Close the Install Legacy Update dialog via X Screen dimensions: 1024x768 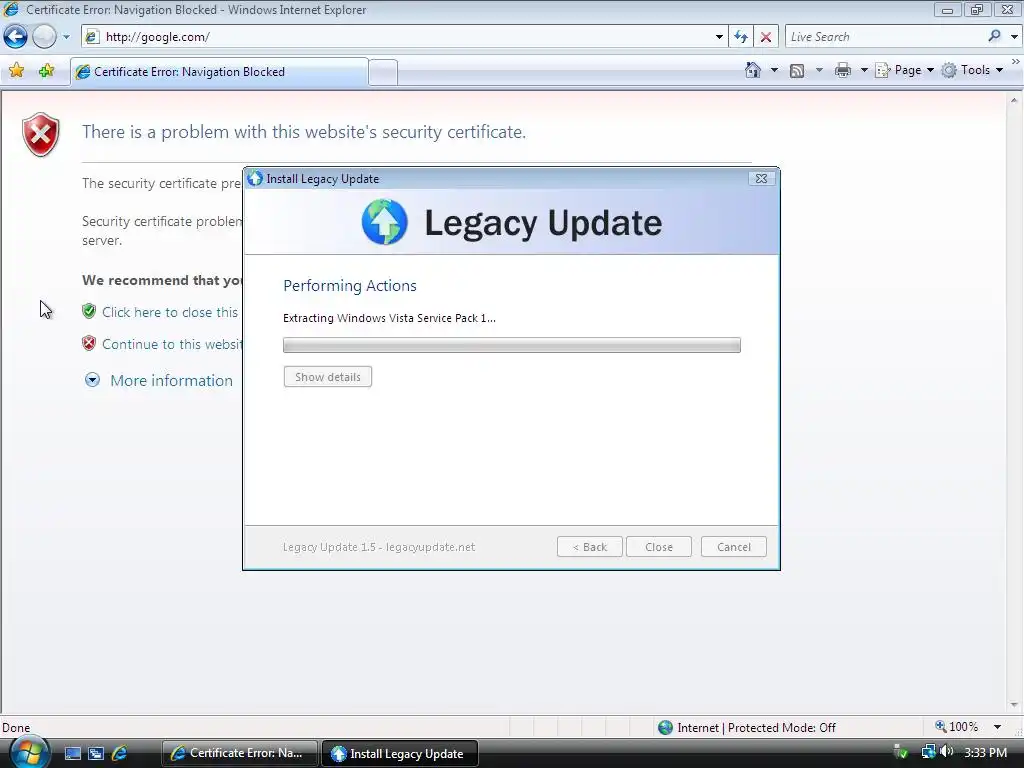click(x=761, y=178)
